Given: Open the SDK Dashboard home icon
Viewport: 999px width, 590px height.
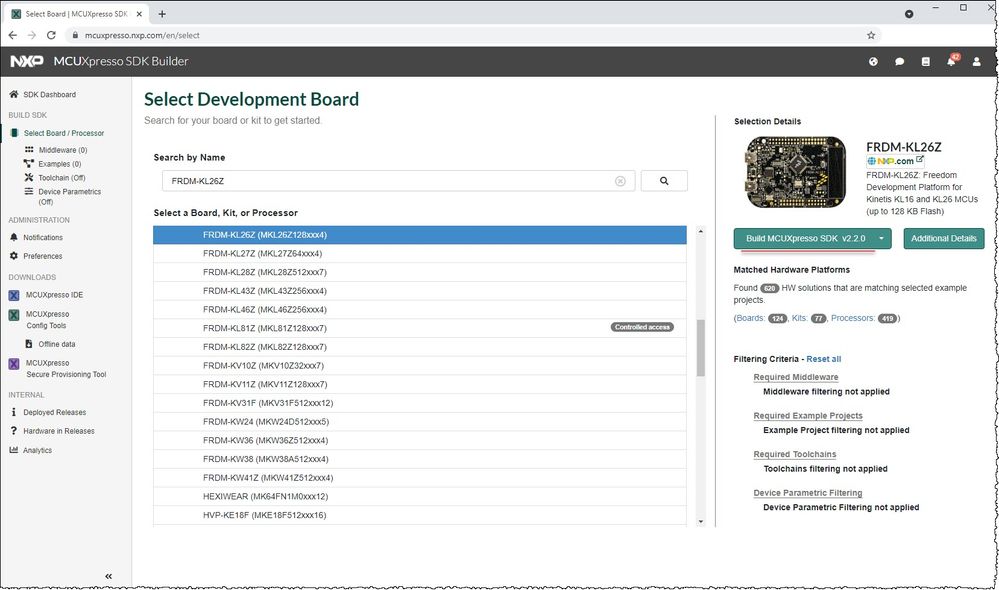Looking at the screenshot, I should click(13, 94).
